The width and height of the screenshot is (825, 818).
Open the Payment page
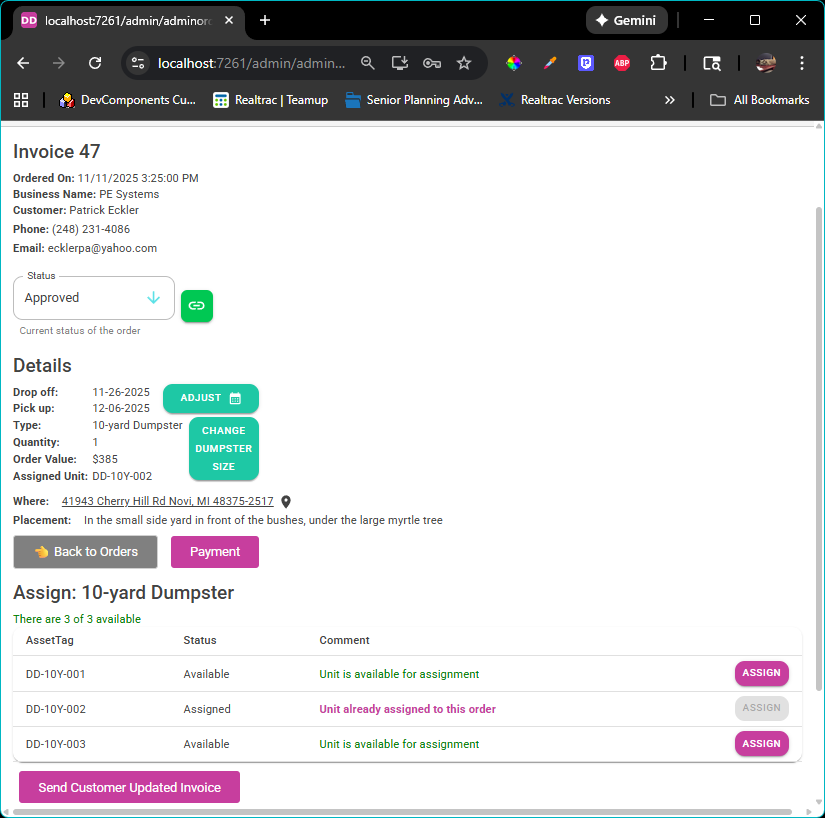[214, 551]
